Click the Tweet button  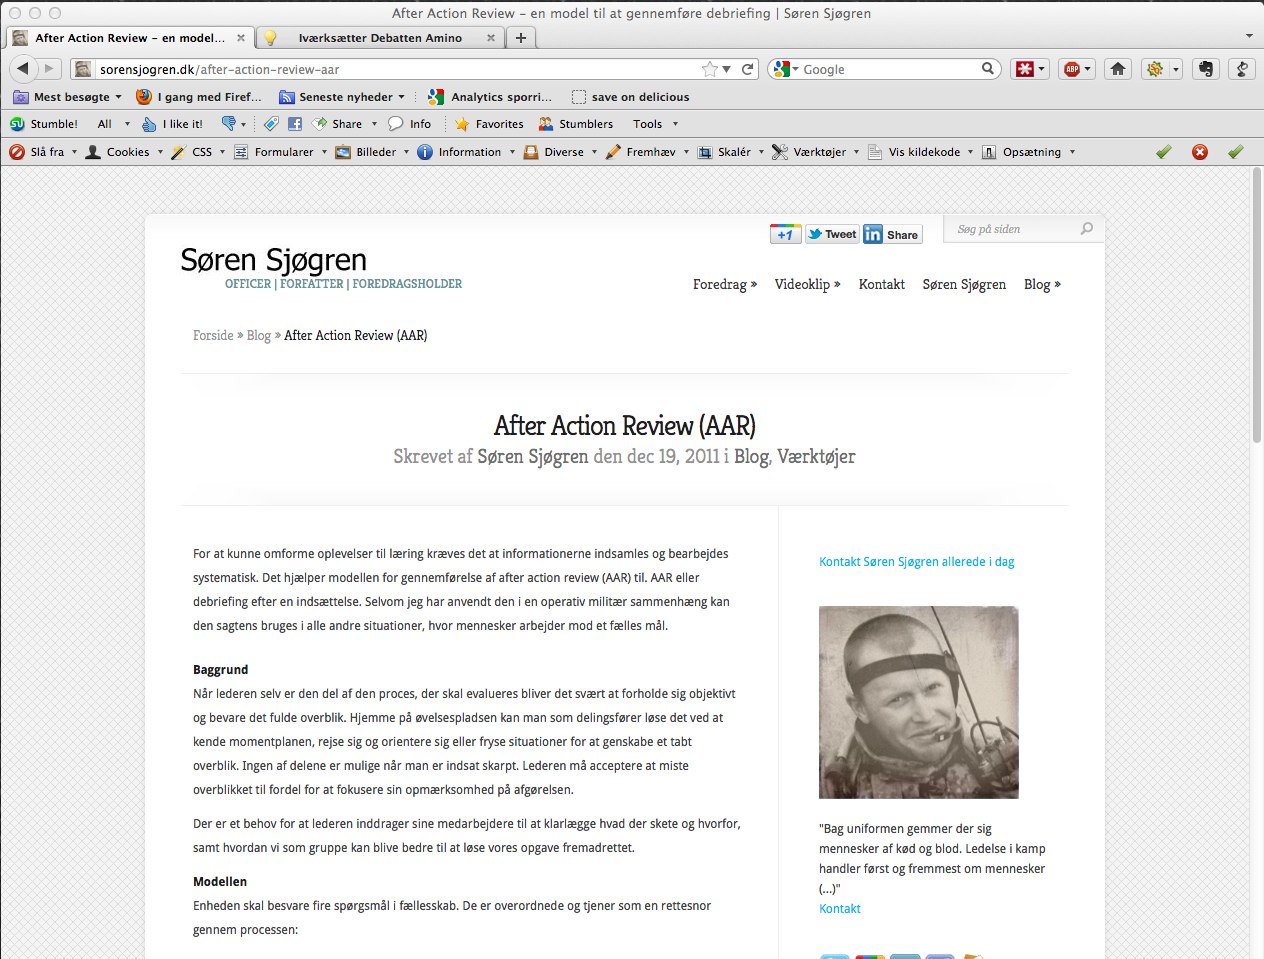pyautogui.click(x=832, y=234)
